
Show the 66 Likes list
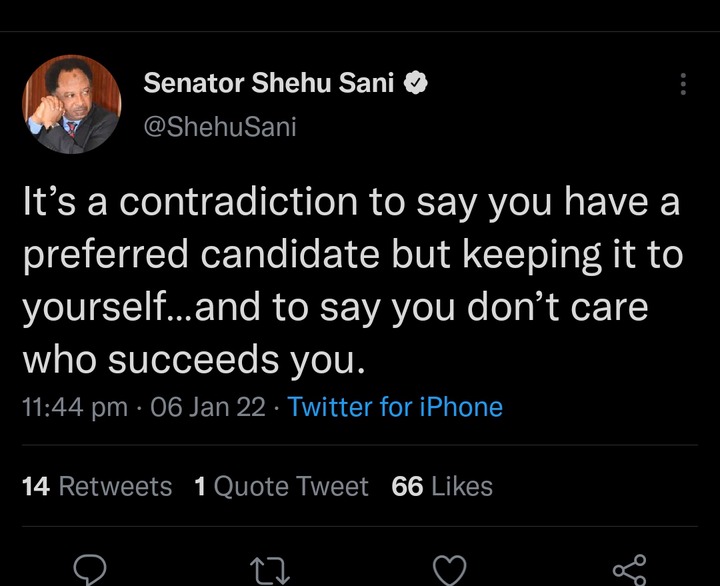[x=442, y=487]
